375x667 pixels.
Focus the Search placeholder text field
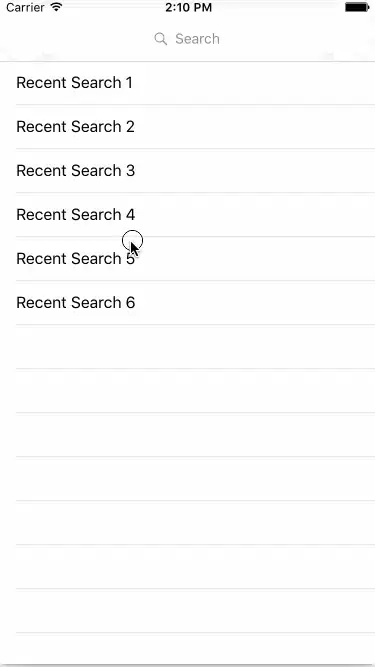[x=188, y=39]
